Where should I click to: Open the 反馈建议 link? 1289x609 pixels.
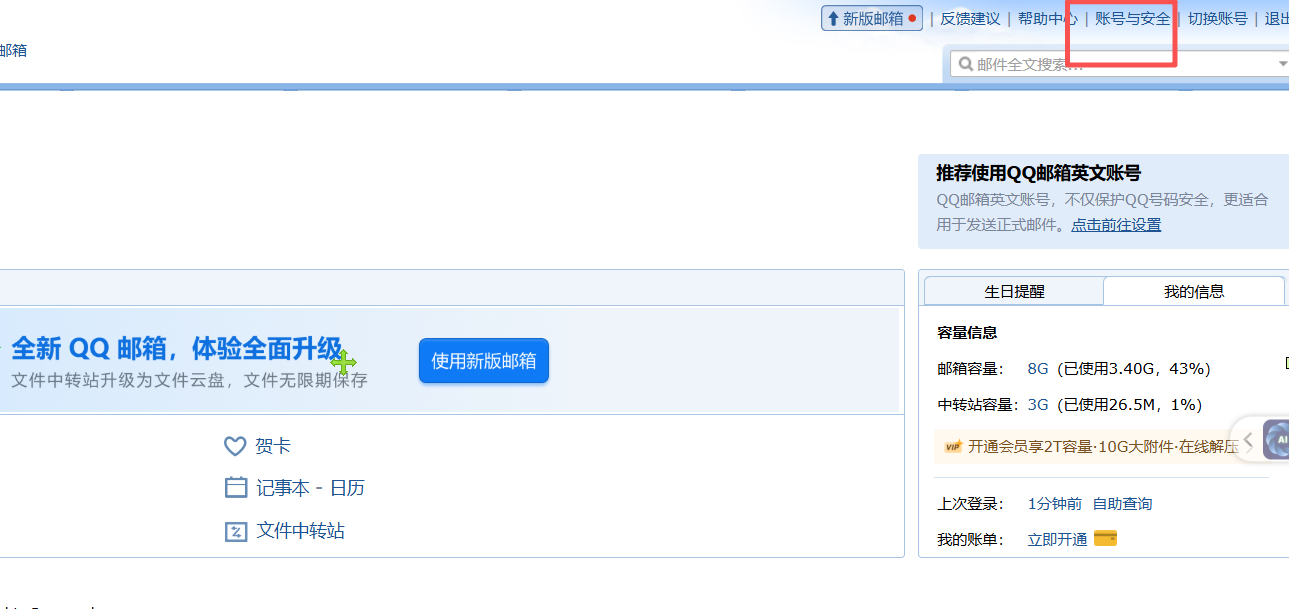[970, 18]
